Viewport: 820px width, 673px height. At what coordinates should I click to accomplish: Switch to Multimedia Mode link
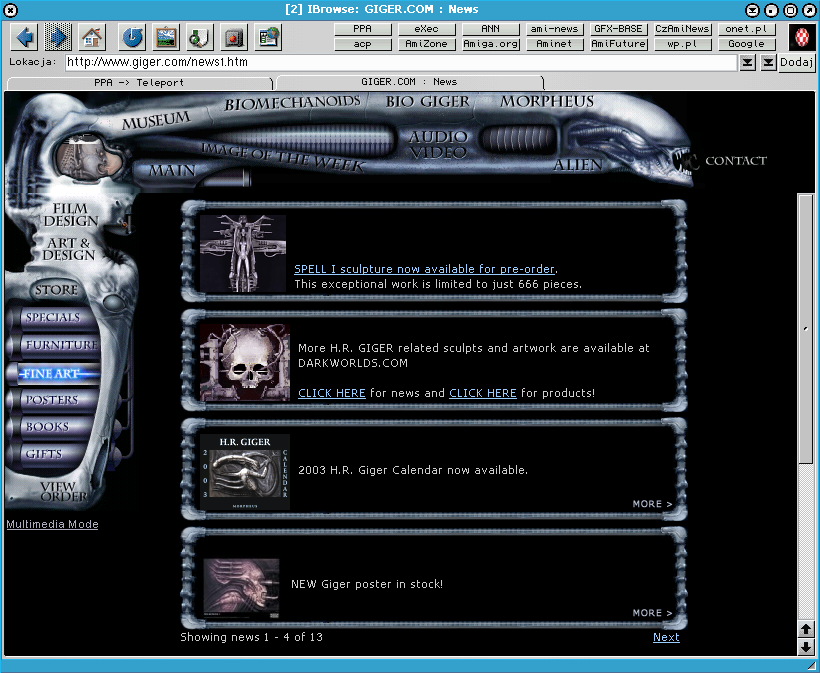click(52, 524)
